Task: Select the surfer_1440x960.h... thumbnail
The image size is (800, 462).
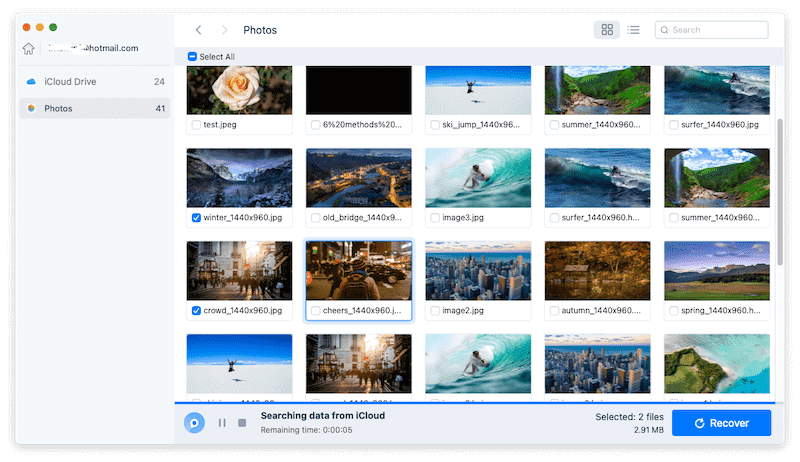Action: [597, 178]
